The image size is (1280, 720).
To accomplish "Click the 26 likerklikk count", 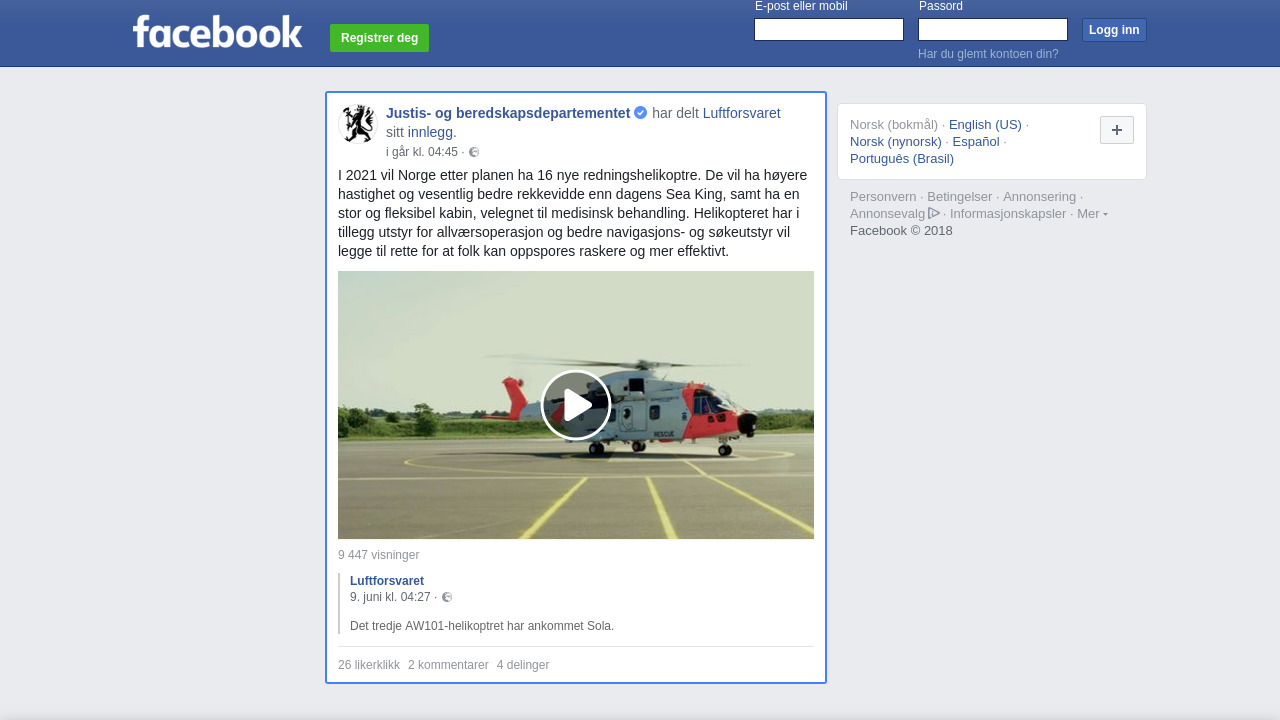I will [x=369, y=665].
